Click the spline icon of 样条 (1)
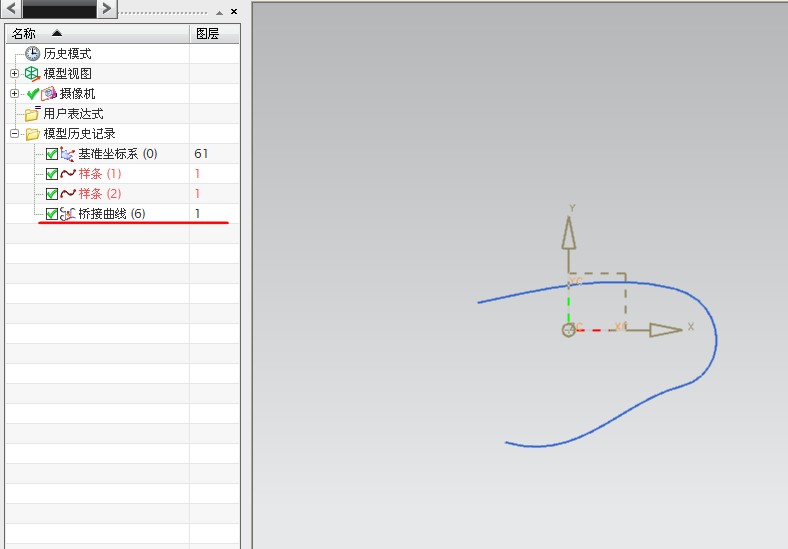The width and height of the screenshot is (788, 549). [x=68, y=174]
